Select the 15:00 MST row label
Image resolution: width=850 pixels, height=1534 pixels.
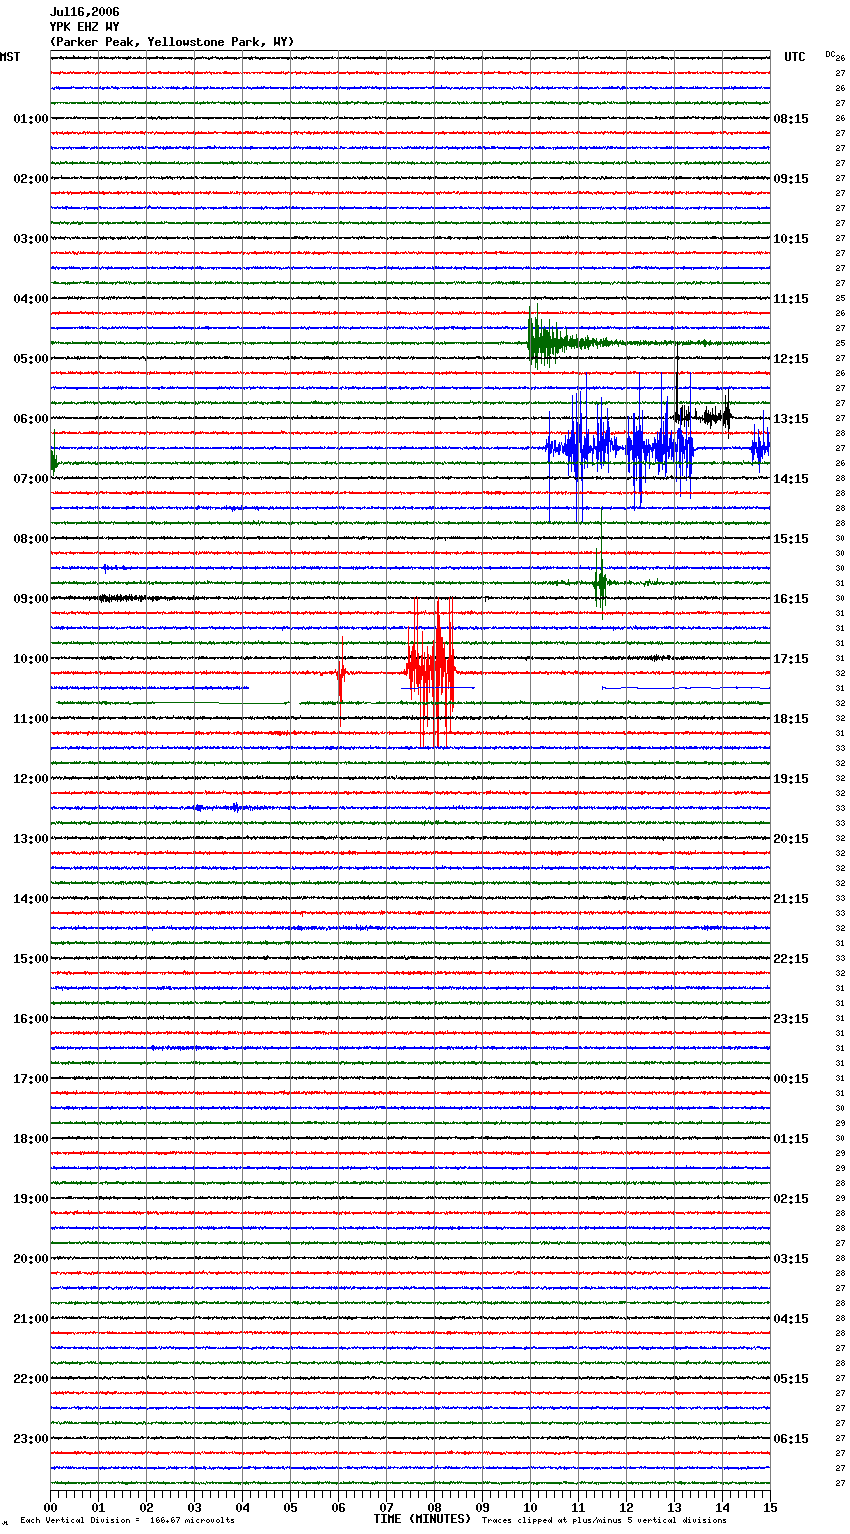[x=30, y=959]
